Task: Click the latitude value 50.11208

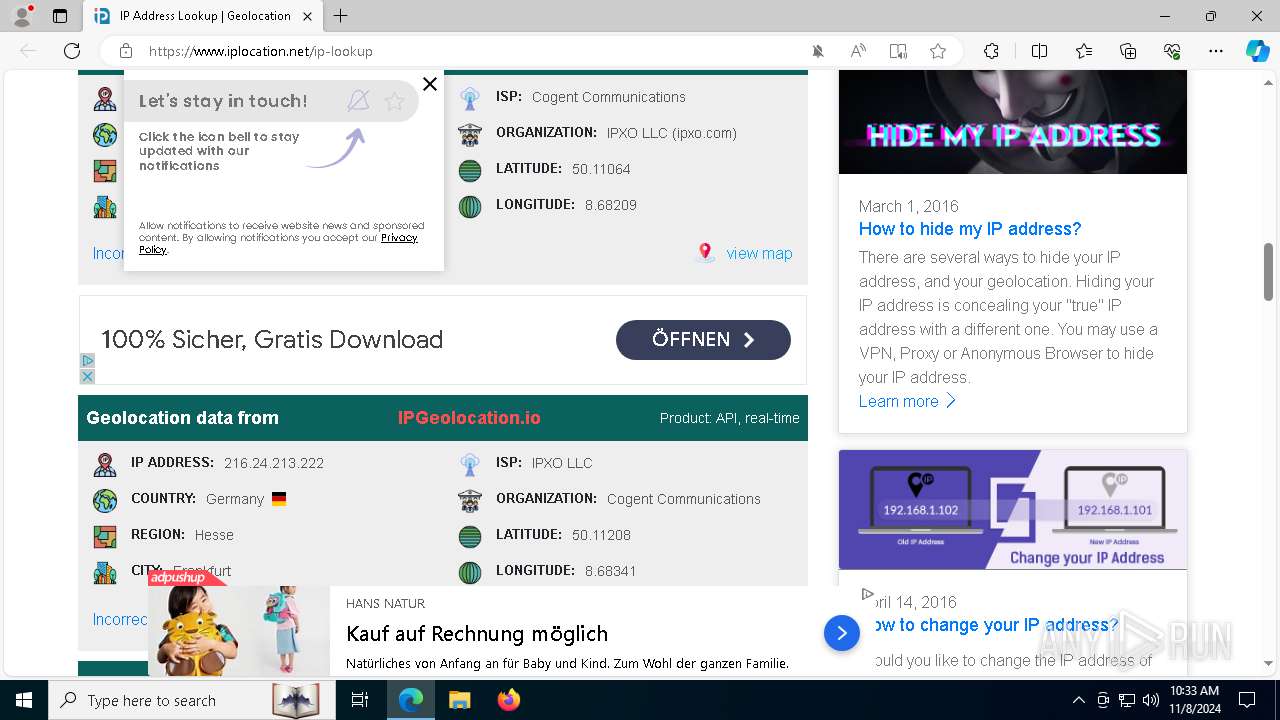Action: (x=601, y=535)
